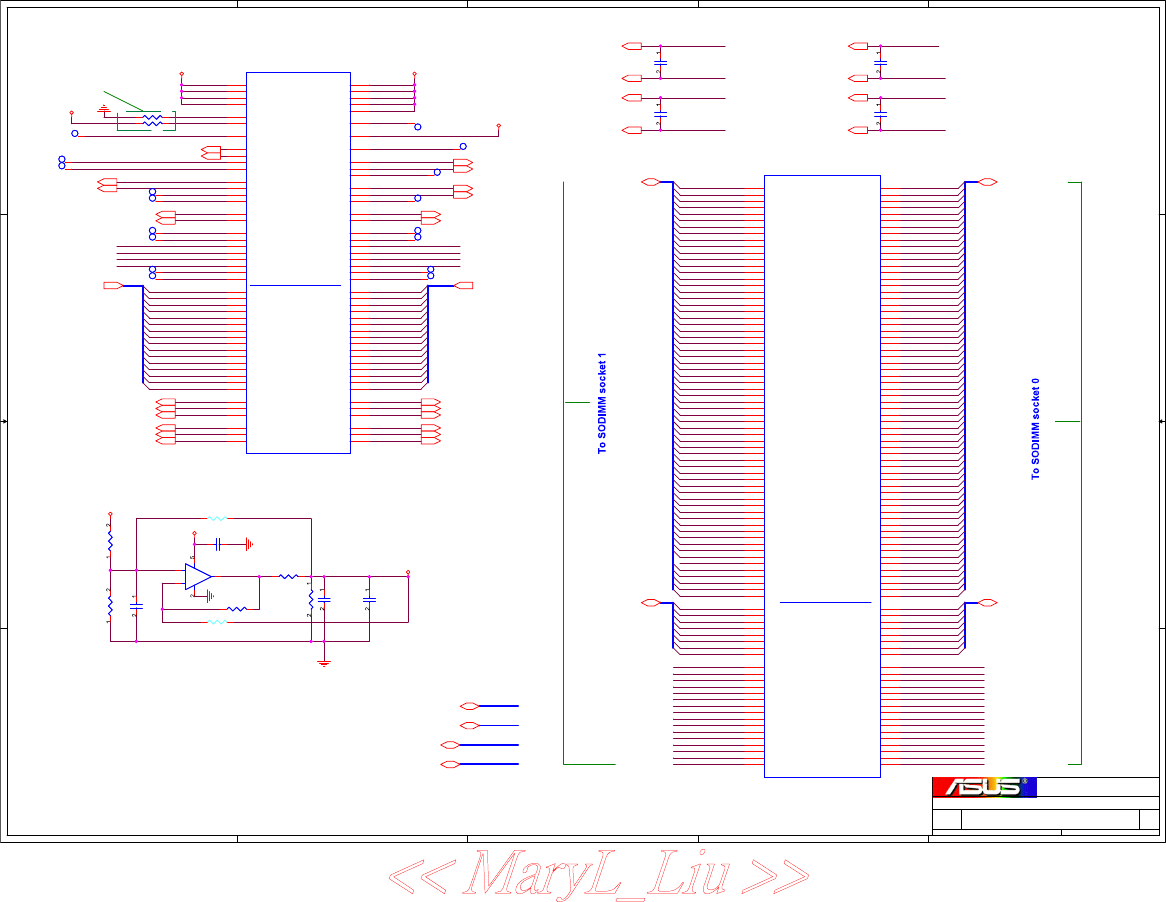The image size is (1166, 902).
Task: Select the large SODIMM connector component rectangle
Action: click(x=822, y=477)
